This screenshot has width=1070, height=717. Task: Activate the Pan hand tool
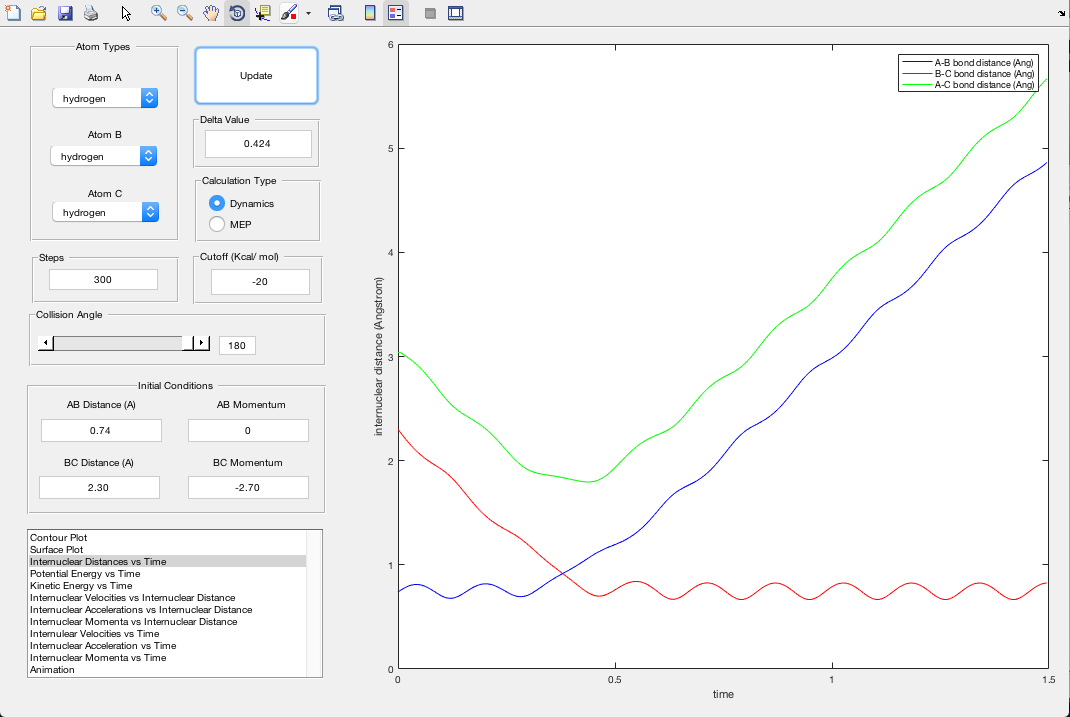(211, 13)
